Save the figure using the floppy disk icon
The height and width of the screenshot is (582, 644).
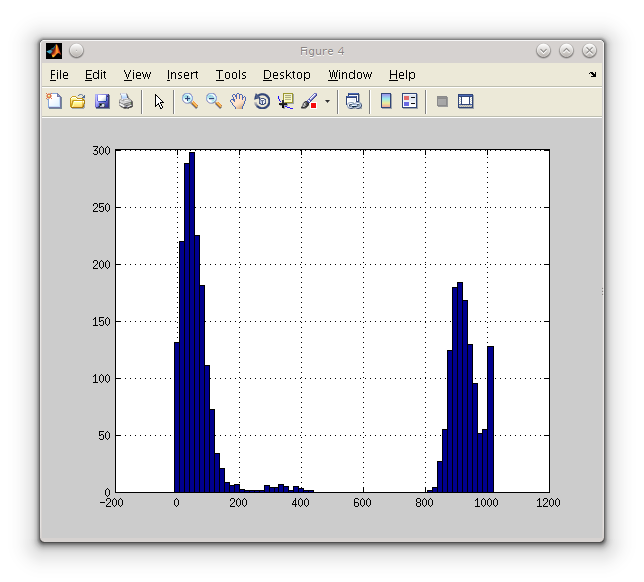point(102,101)
